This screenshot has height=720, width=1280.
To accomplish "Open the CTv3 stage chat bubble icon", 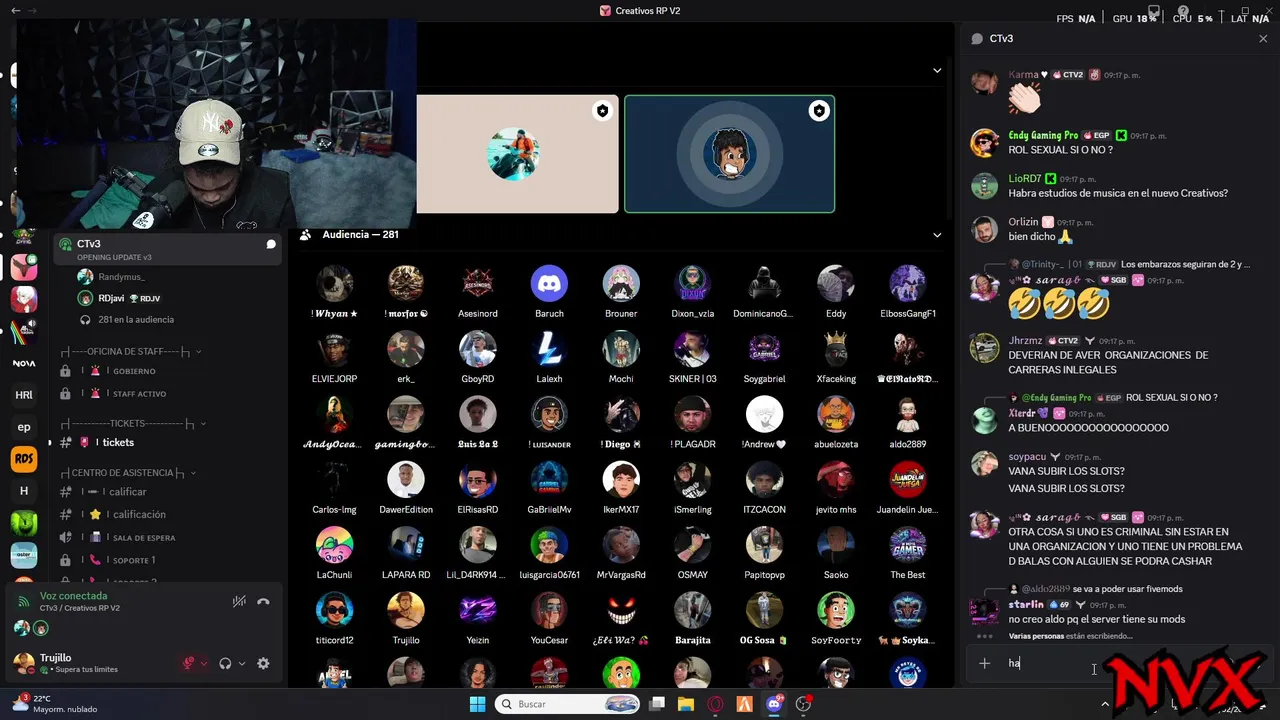I will 271,244.
